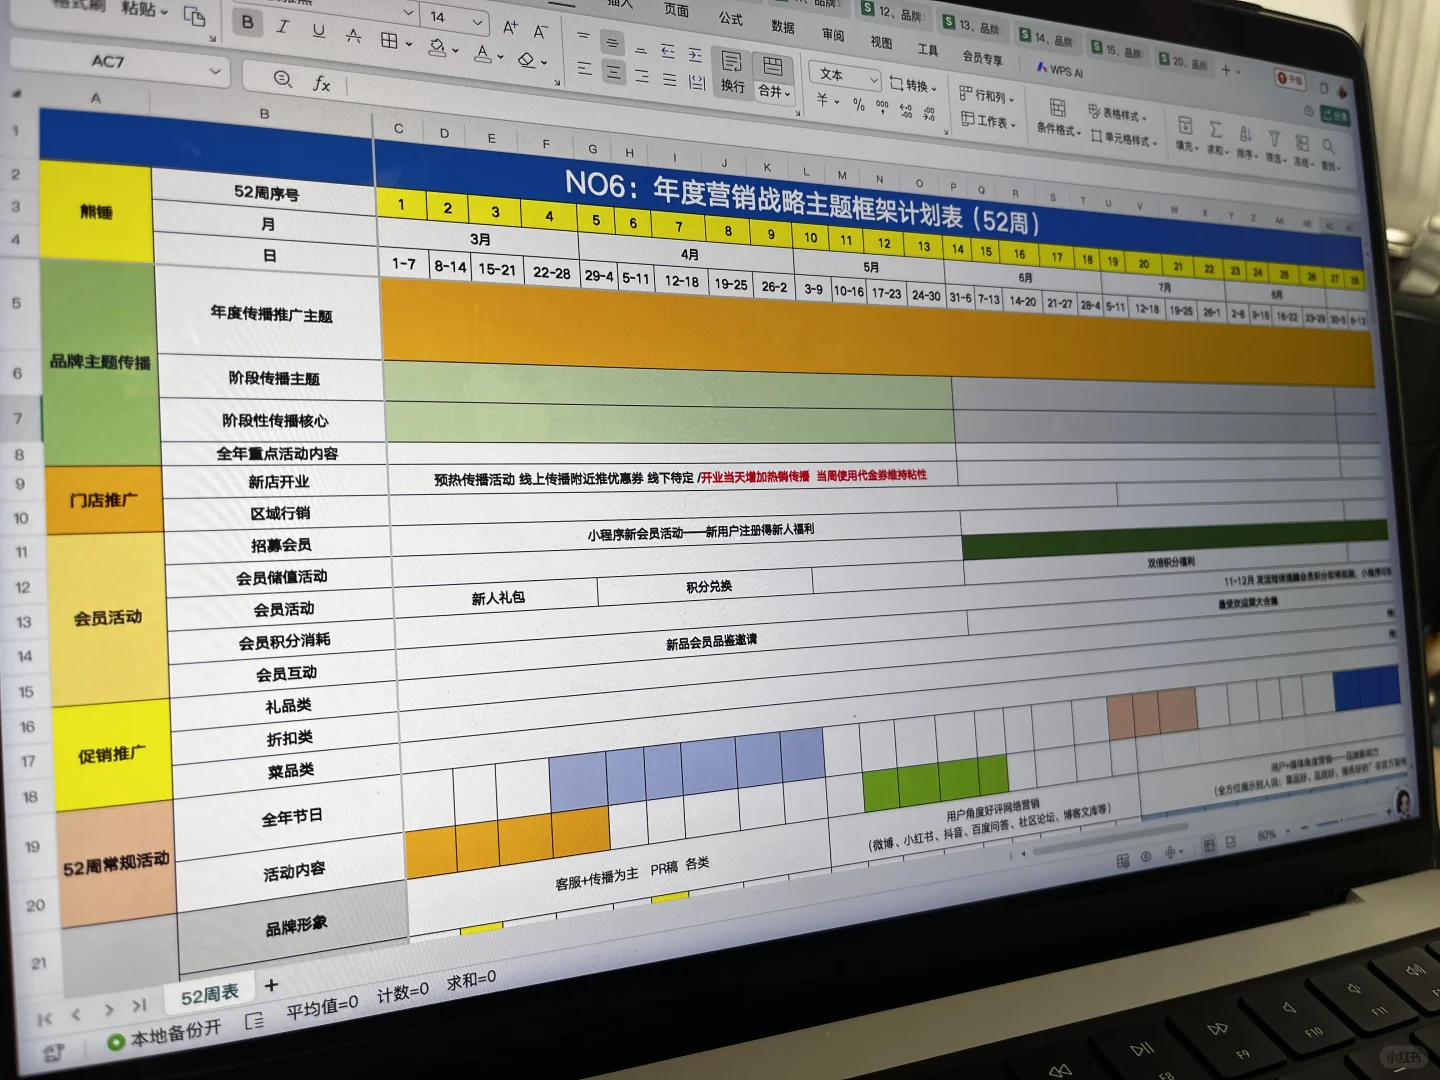Screen dimensions: 1440x1080
Task: Click the decrease indent icon
Action: [668, 52]
